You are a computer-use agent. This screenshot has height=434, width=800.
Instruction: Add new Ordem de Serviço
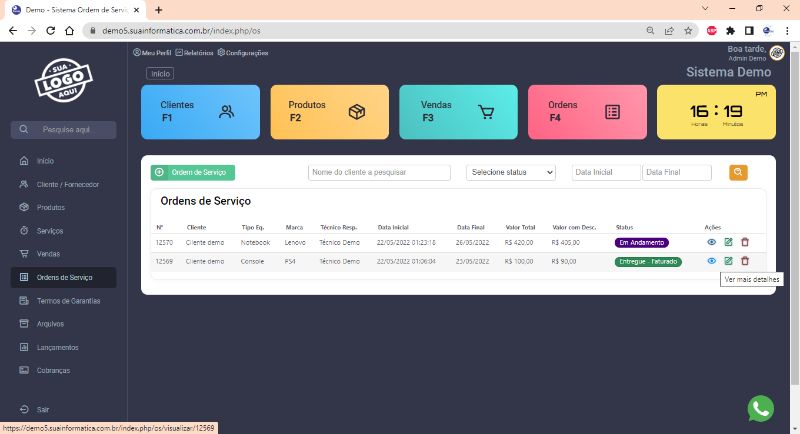tap(193, 172)
